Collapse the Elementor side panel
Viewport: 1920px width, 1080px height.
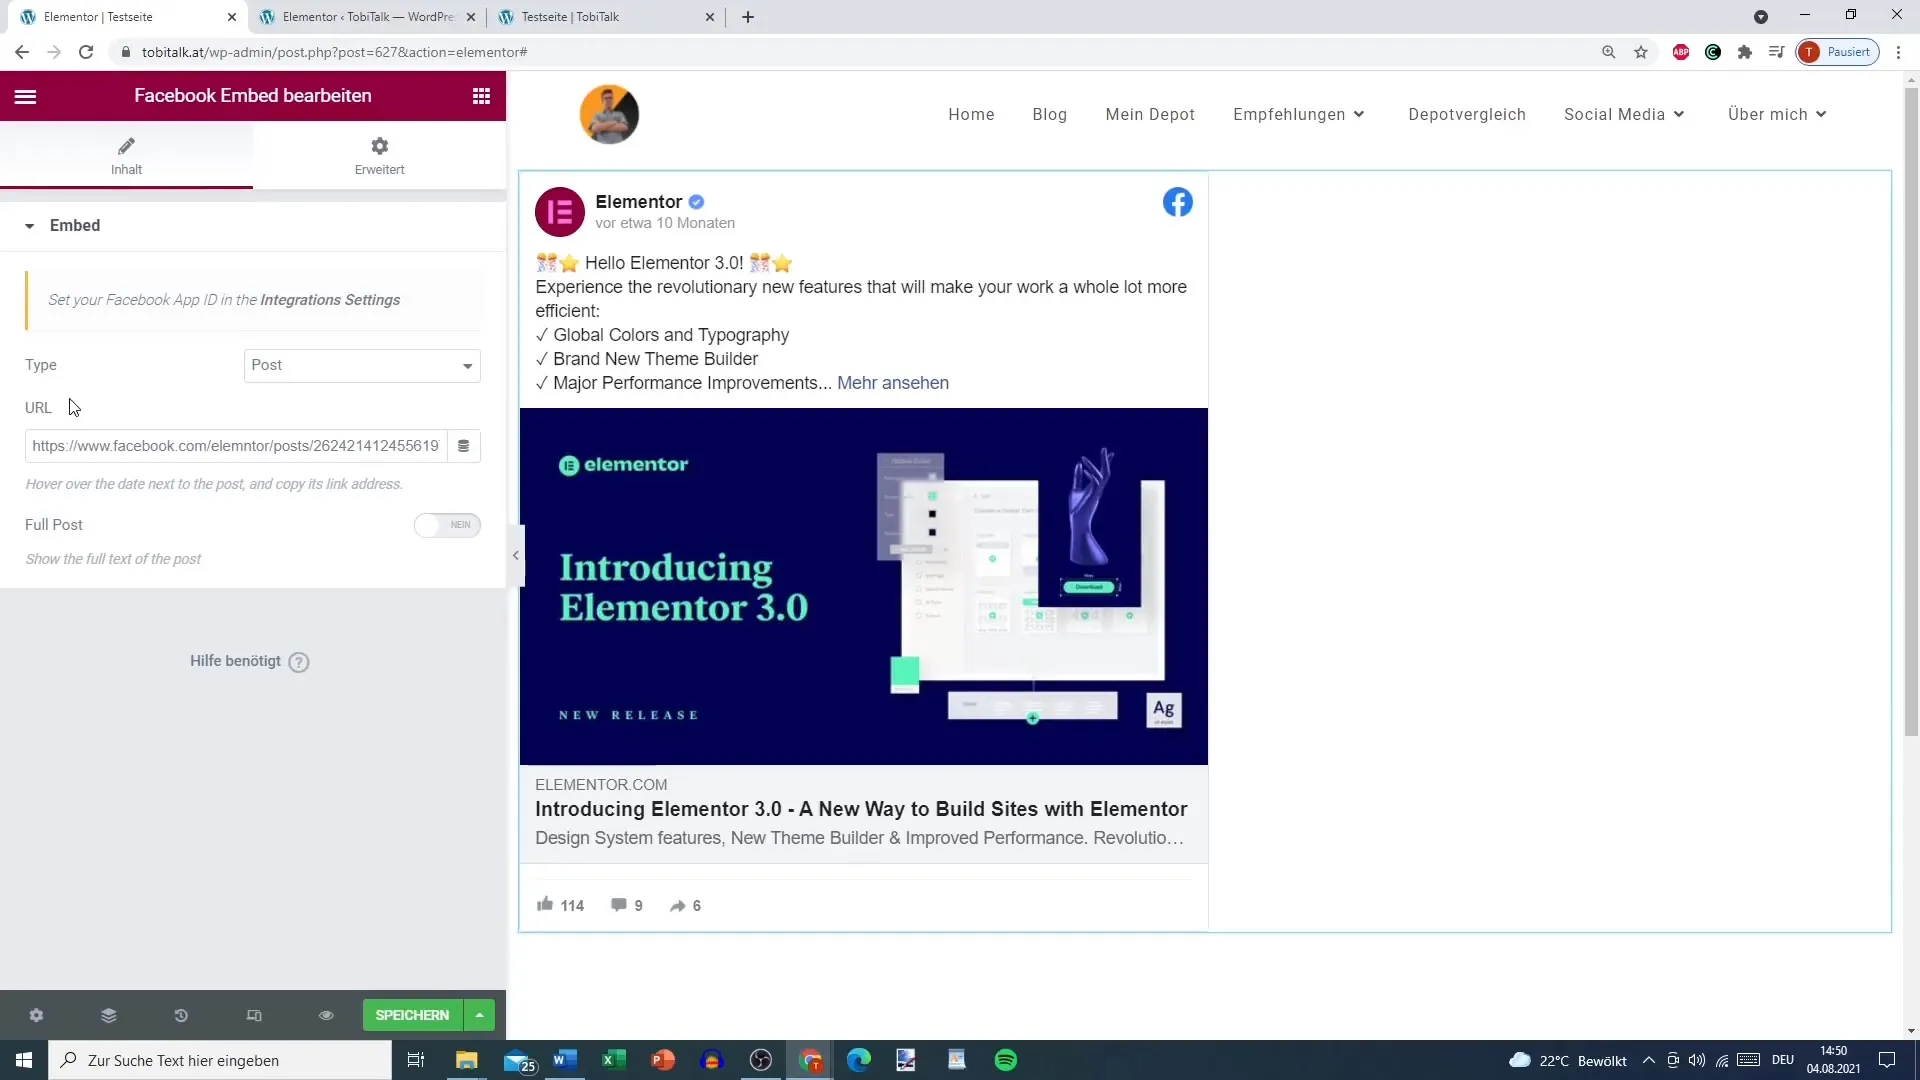click(x=515, y=555)
